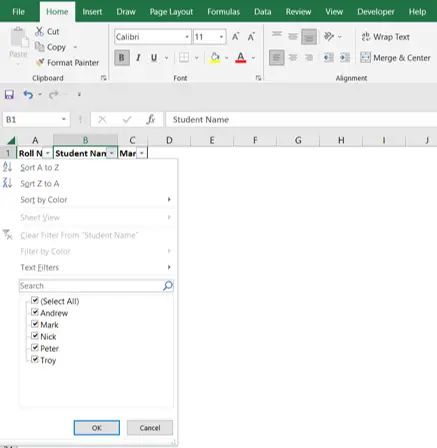Save the workbook from quick access
437x448 pixels.
click(9, 95)
